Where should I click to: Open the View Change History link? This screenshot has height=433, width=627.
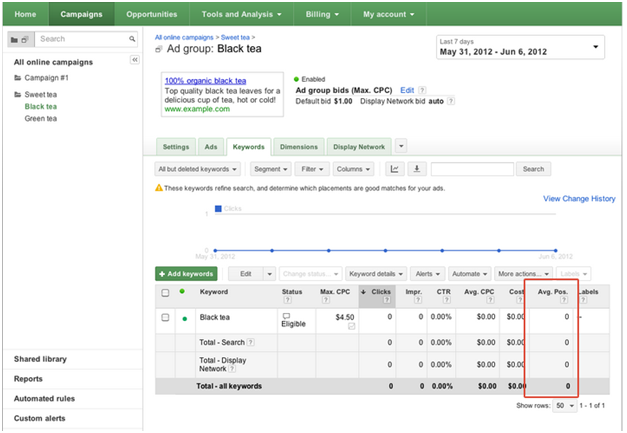click(x=579, y=199)
